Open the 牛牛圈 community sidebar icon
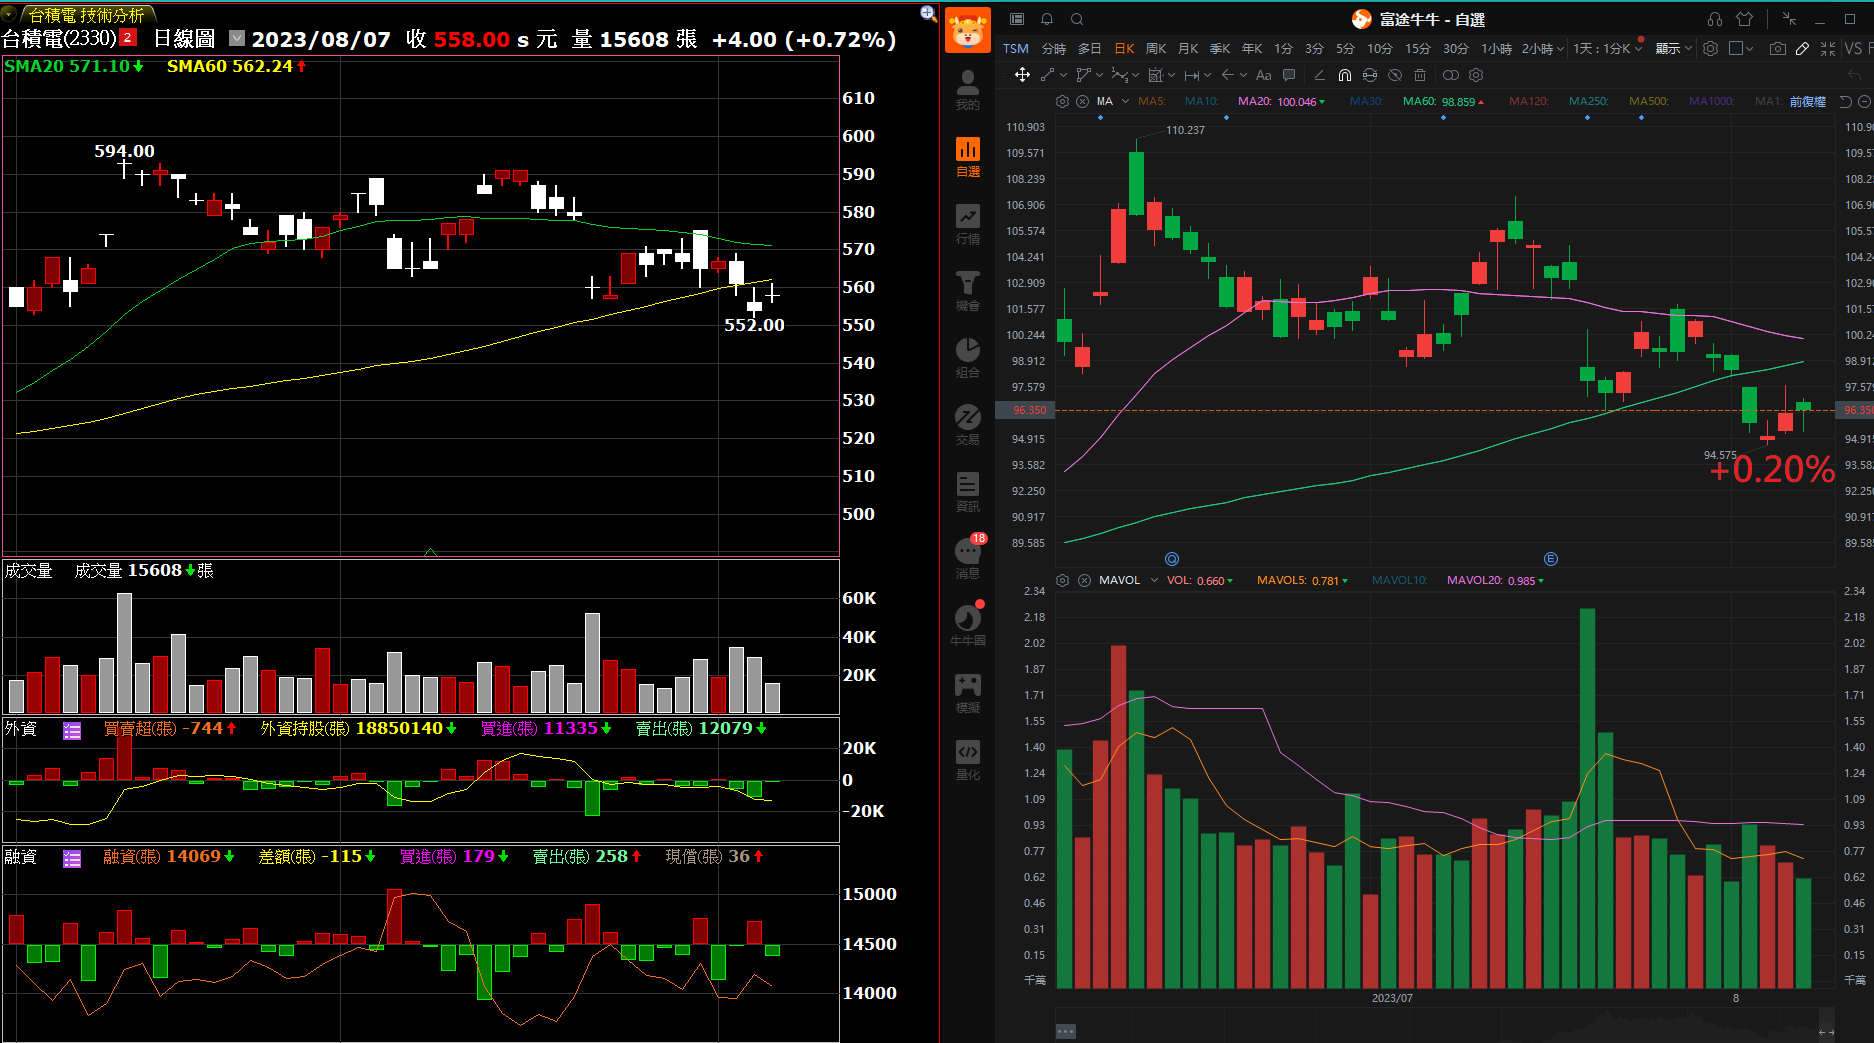1874x1043 pixels. [967, 626]
